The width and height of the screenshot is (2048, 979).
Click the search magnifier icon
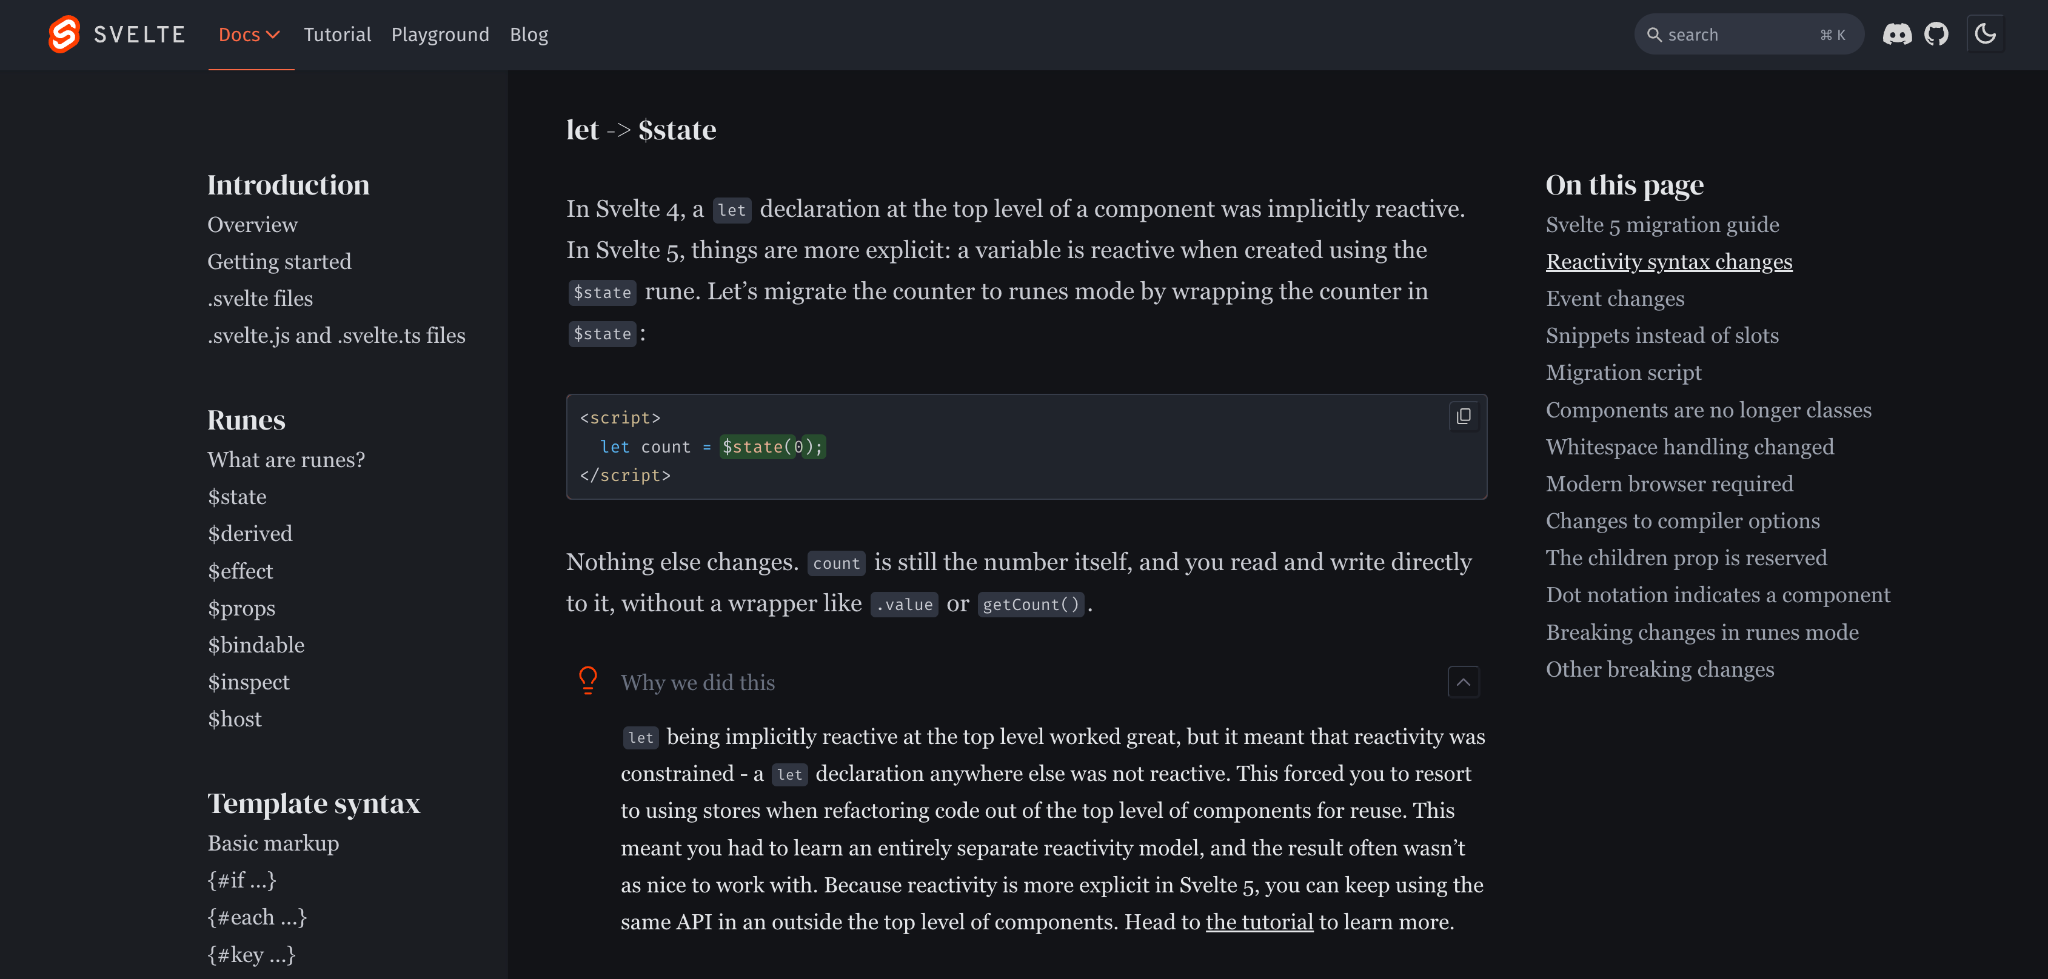pos(1655,34)
